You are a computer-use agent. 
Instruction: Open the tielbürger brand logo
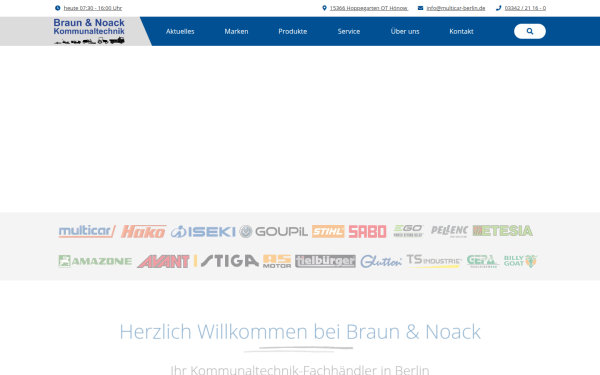tap(325, 261)
